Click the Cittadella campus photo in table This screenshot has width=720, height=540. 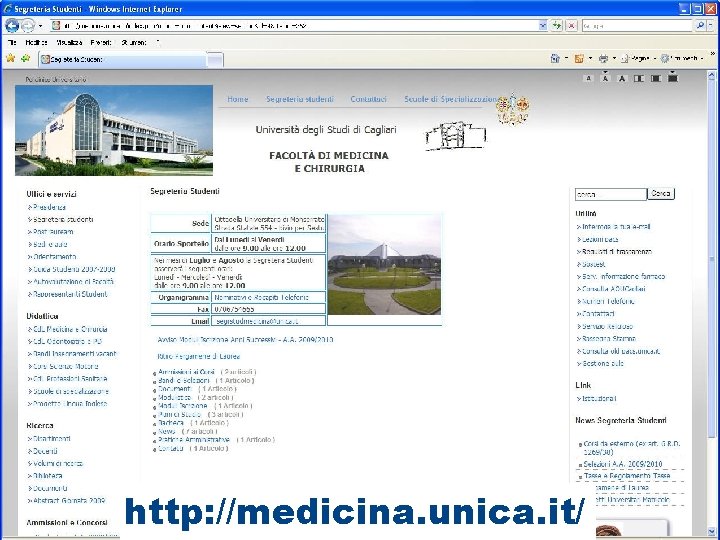coord(384,265)
